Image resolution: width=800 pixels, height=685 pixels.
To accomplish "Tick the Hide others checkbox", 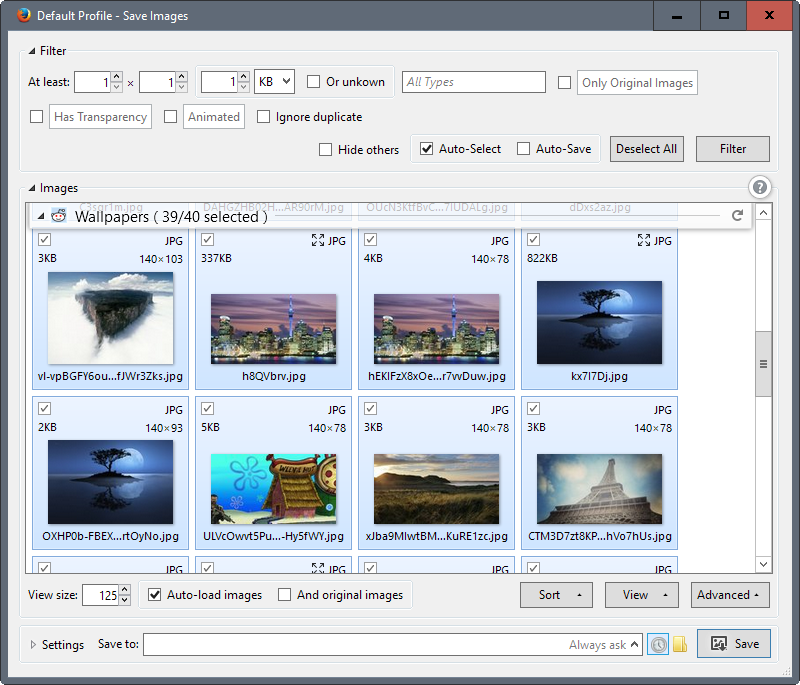I will [325, 149].
